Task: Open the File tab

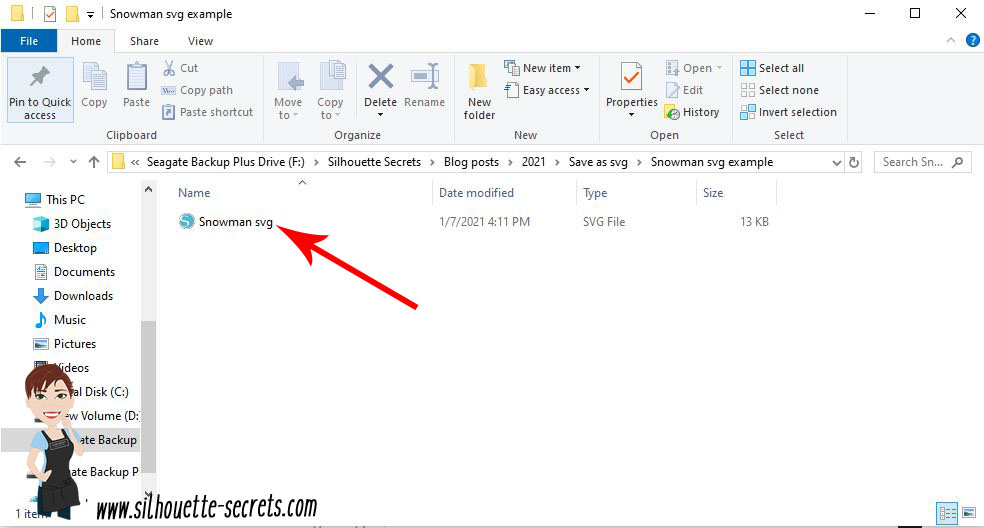Action: point(29,41)
